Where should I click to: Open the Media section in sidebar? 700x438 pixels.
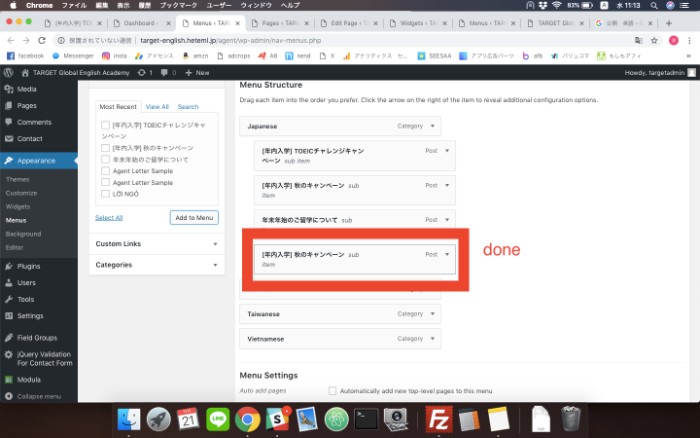tap(26, 89)
